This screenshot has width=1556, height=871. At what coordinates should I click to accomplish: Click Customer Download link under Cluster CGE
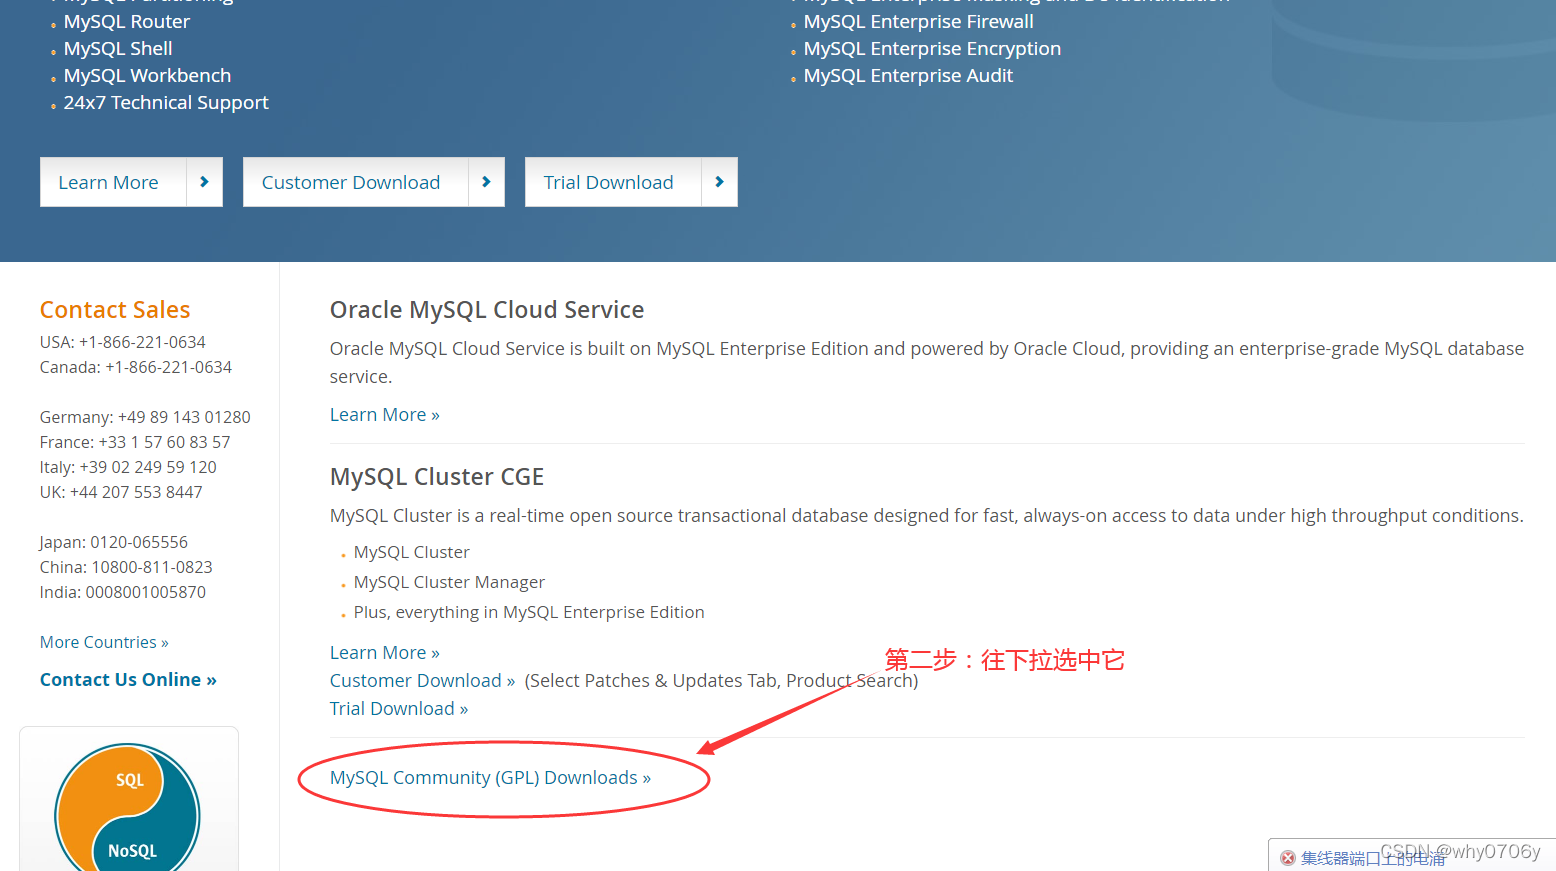(422, 681)
